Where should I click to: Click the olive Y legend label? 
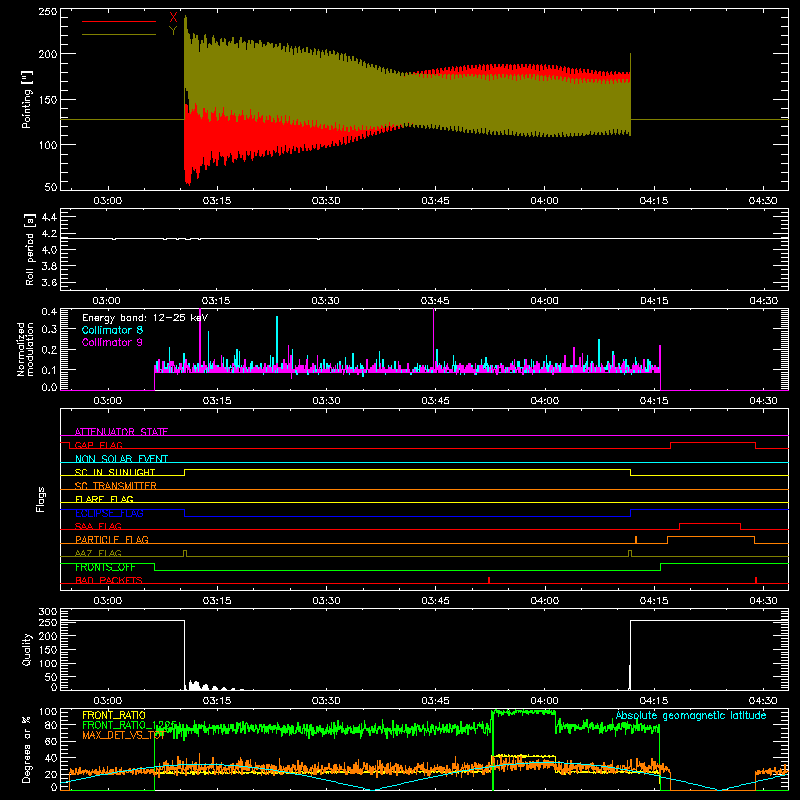tap(173, 31)
